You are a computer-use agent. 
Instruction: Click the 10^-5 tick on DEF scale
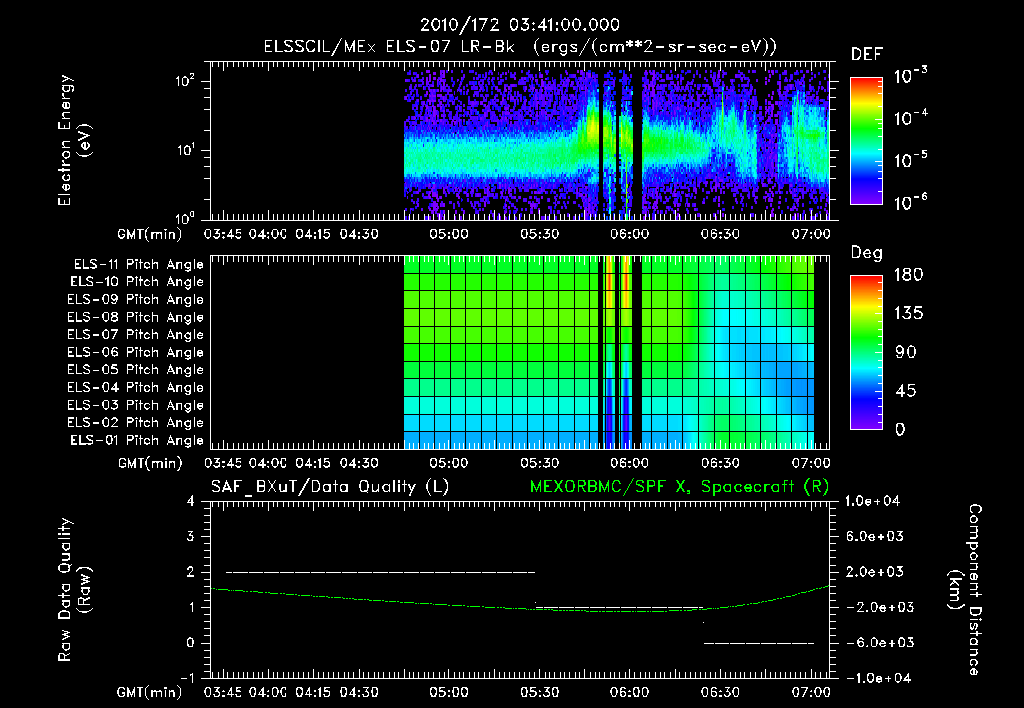pyautogui.click(x=911, y=161)
